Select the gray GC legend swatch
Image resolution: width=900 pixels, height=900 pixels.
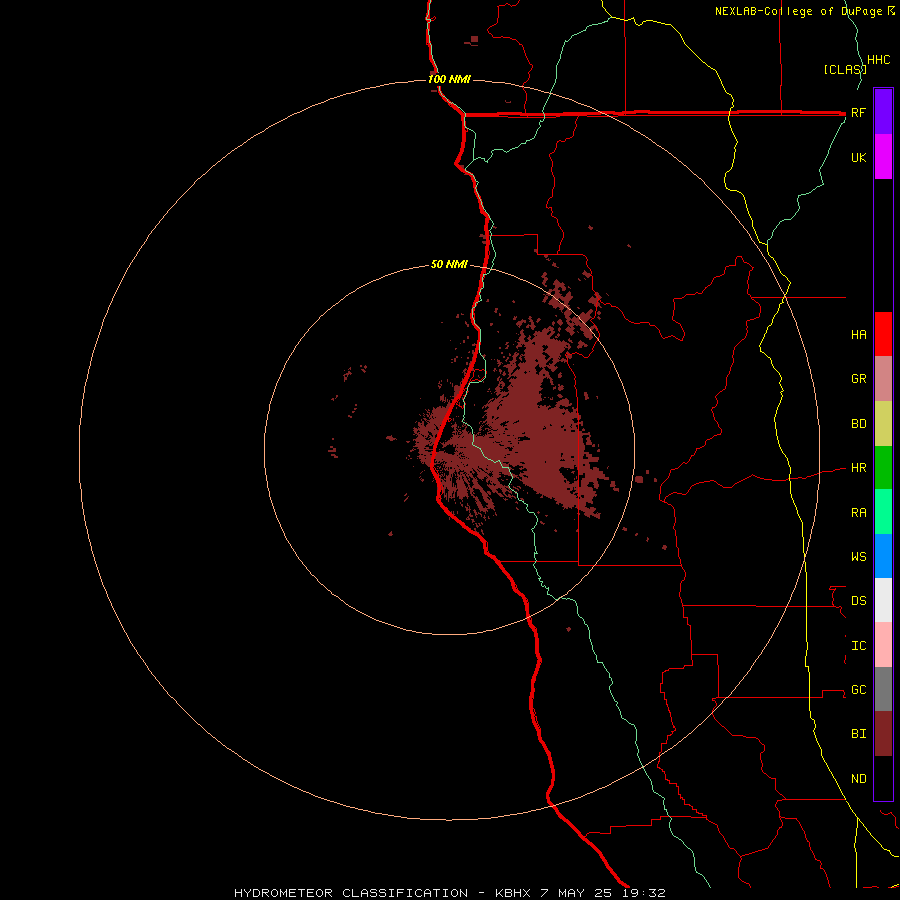(883, 689)
